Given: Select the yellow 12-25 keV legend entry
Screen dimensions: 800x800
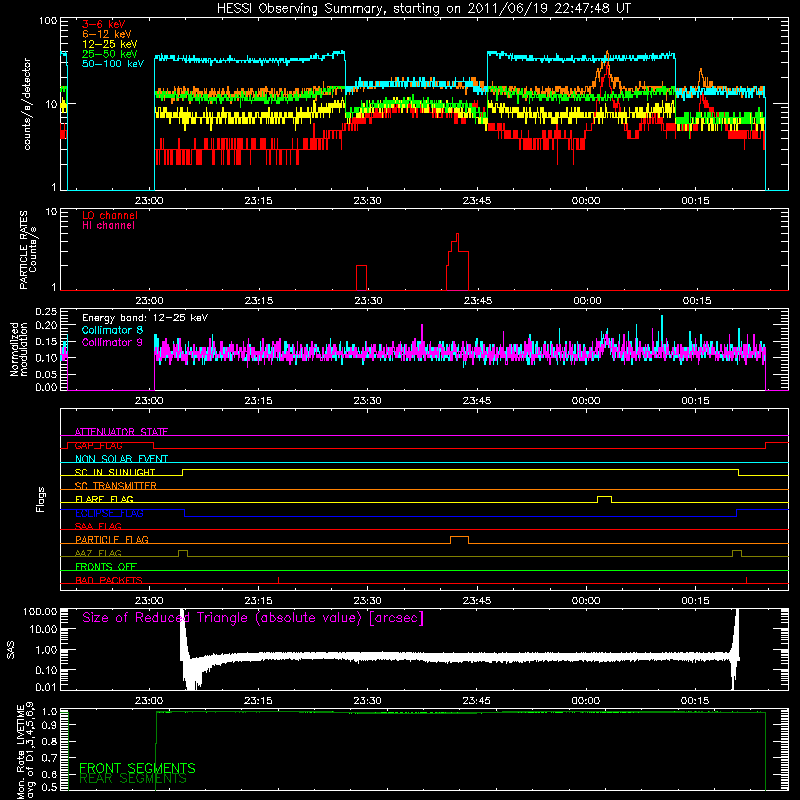Looking at the screenshot, I should pos(110,44).
